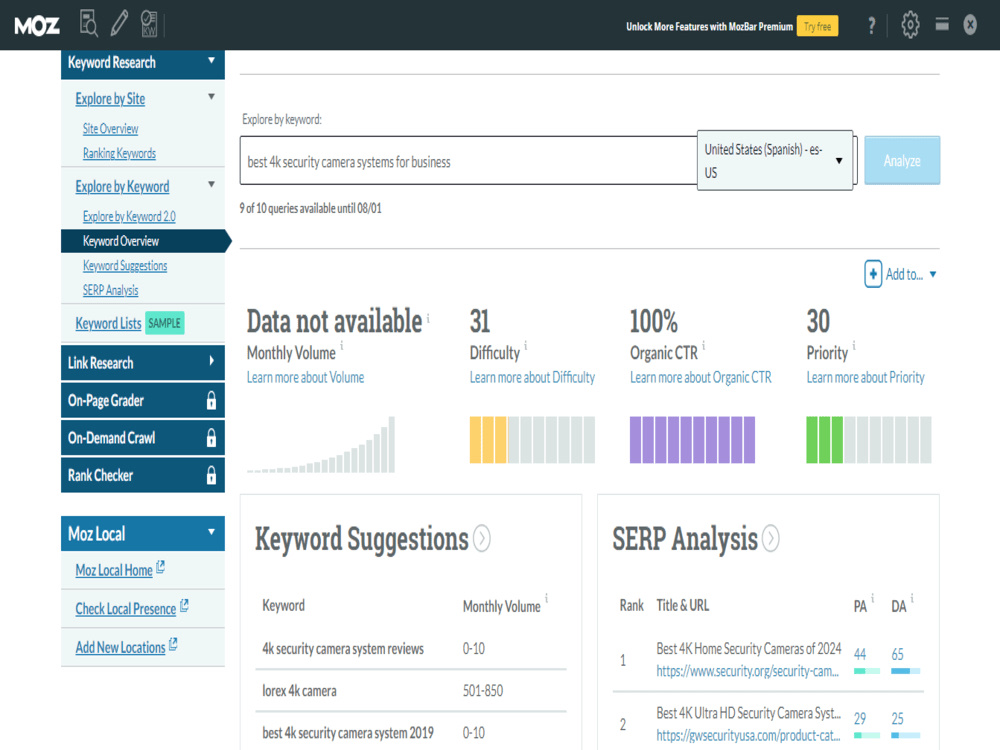
Task: Click the PA column info icon
Action: click(872, 598)
